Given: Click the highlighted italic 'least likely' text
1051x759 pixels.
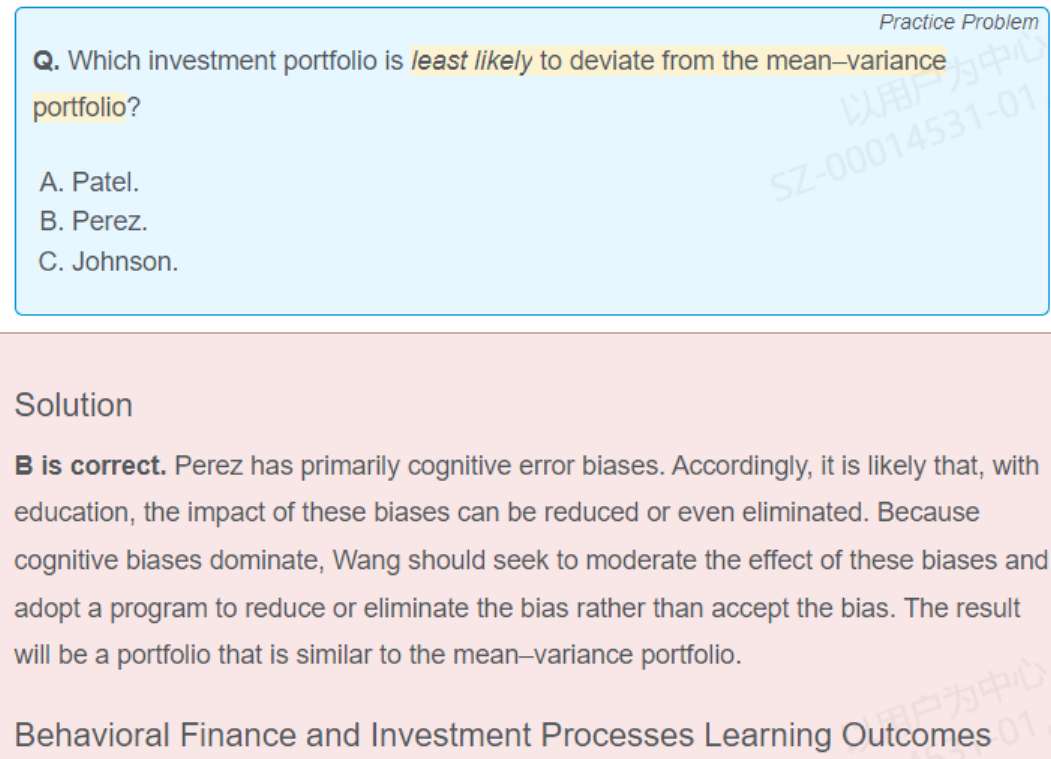Looking at the screenshot, I should [x=472, y=61].
